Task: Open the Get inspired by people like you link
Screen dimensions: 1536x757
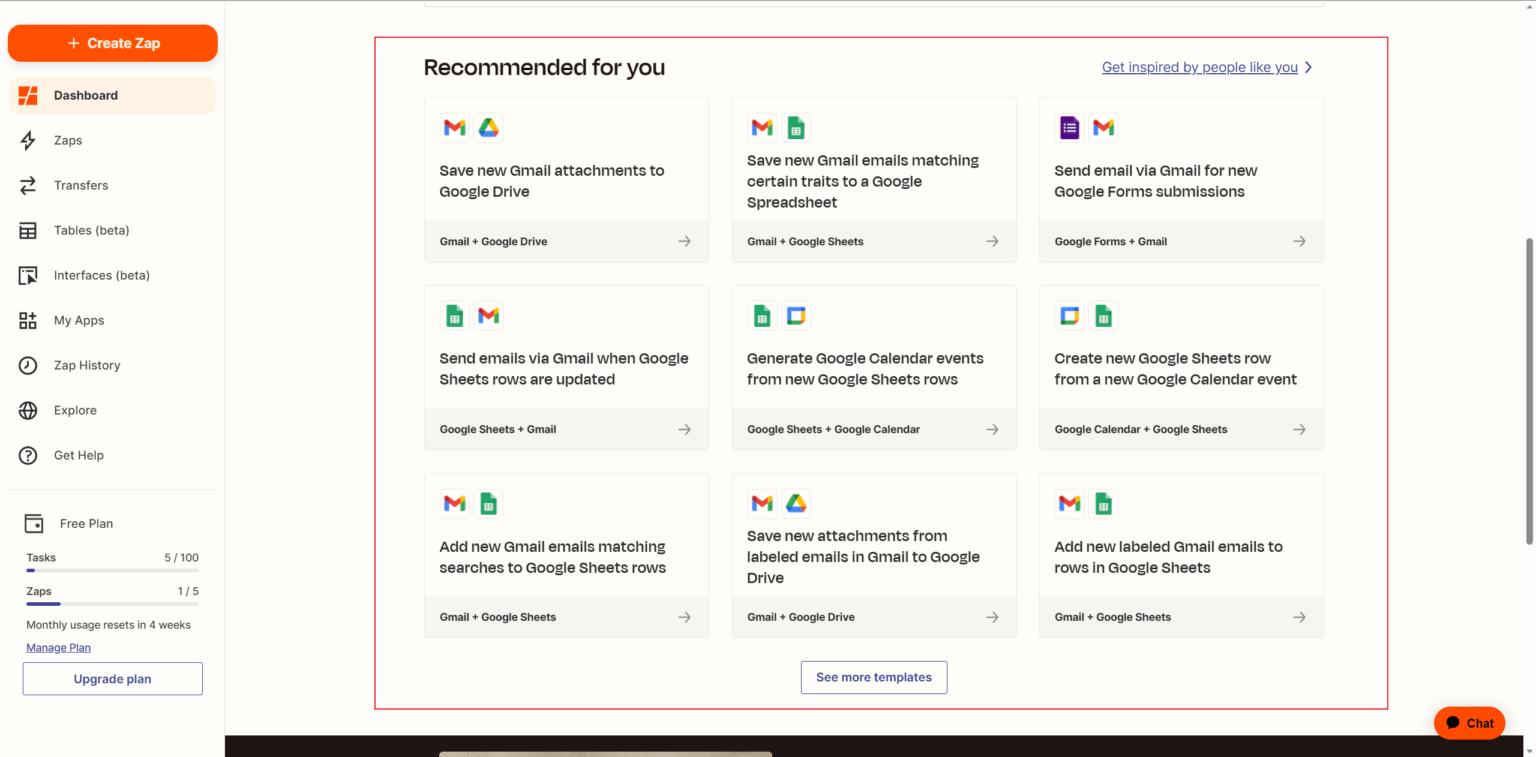Action: 1200,67
